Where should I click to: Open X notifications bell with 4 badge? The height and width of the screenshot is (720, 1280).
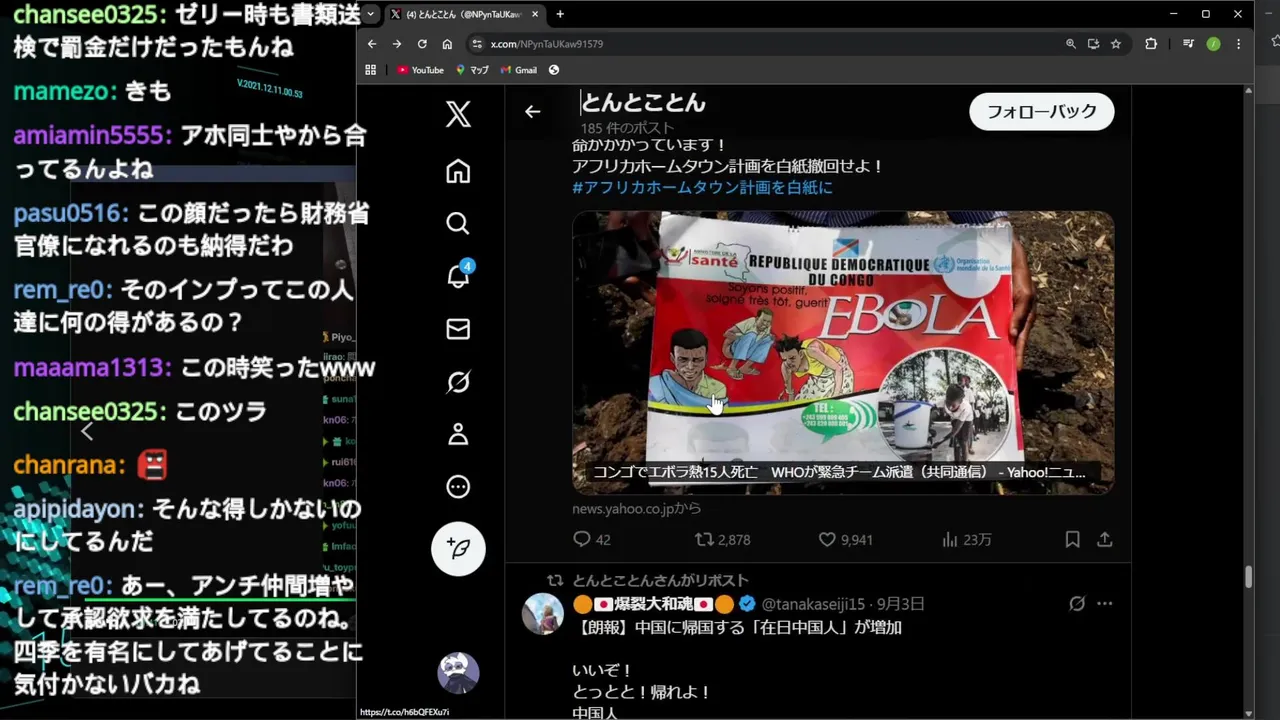coord(459,275)
